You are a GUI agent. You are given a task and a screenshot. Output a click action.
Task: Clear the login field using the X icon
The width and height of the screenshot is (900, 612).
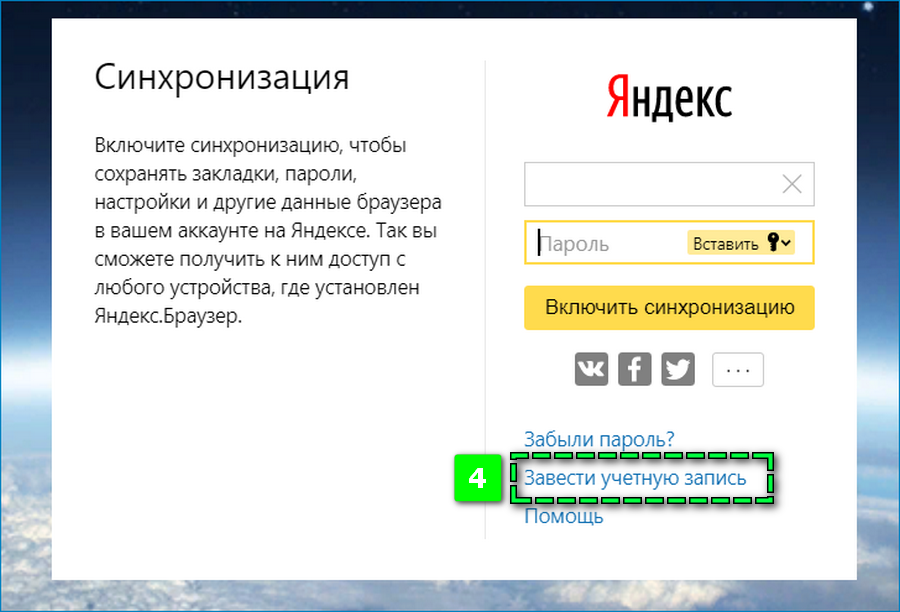[x=791, y=183]
